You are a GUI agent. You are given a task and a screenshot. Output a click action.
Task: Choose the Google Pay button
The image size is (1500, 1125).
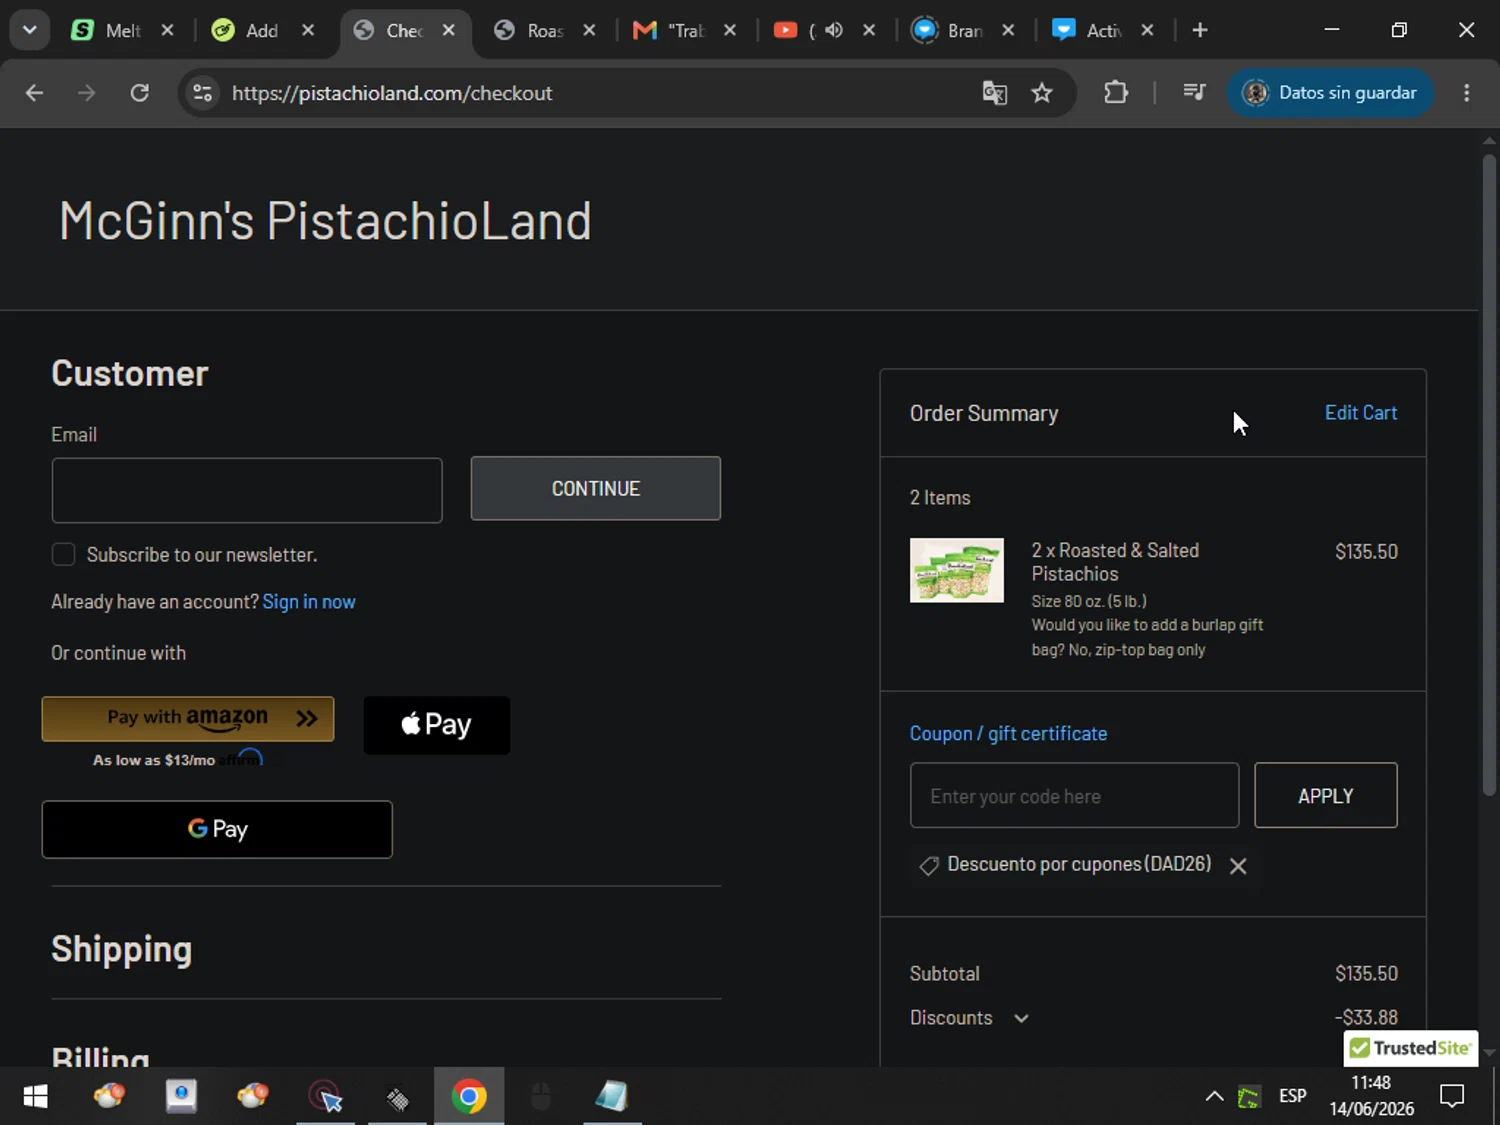pyautogui.click(x=217, y=829)
